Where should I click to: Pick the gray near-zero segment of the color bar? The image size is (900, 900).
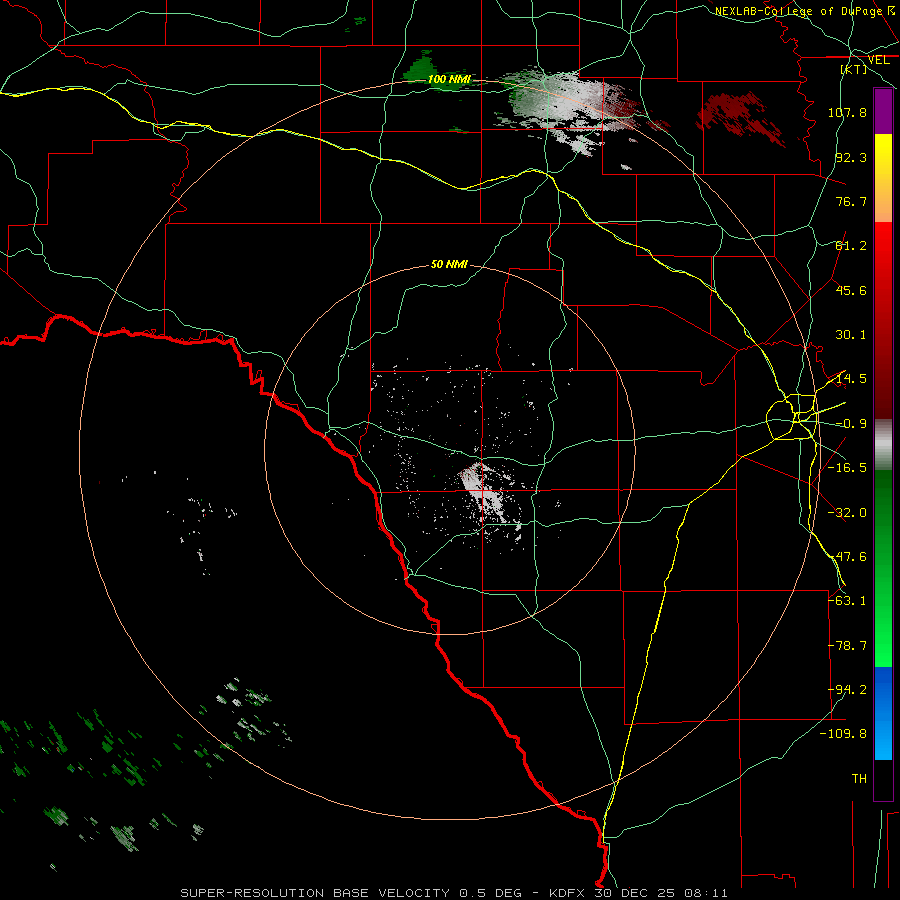[x=883, y=445]
